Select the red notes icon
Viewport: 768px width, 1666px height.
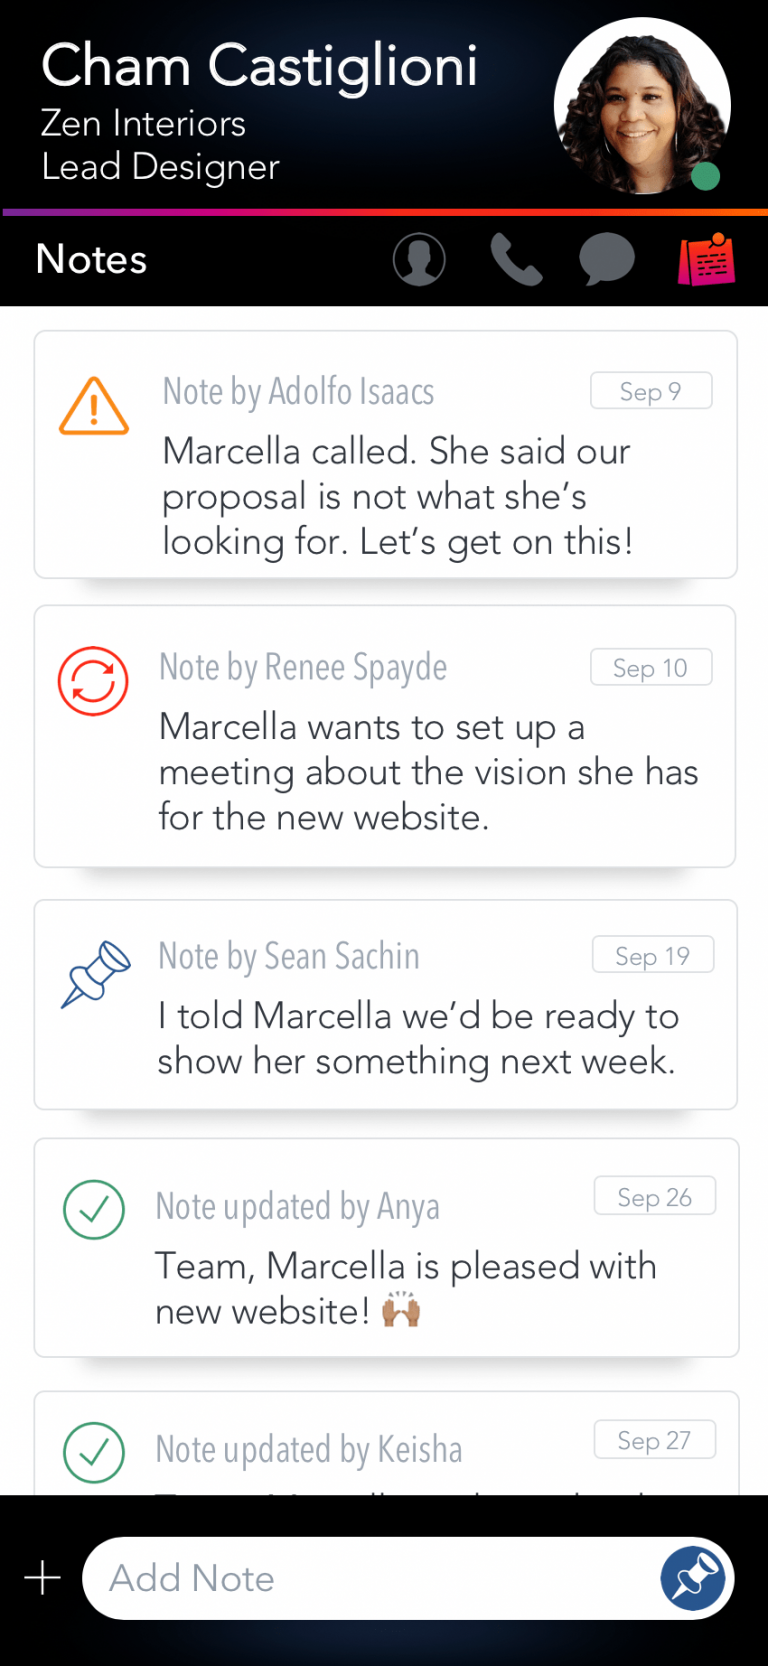[x=707, y=260]
